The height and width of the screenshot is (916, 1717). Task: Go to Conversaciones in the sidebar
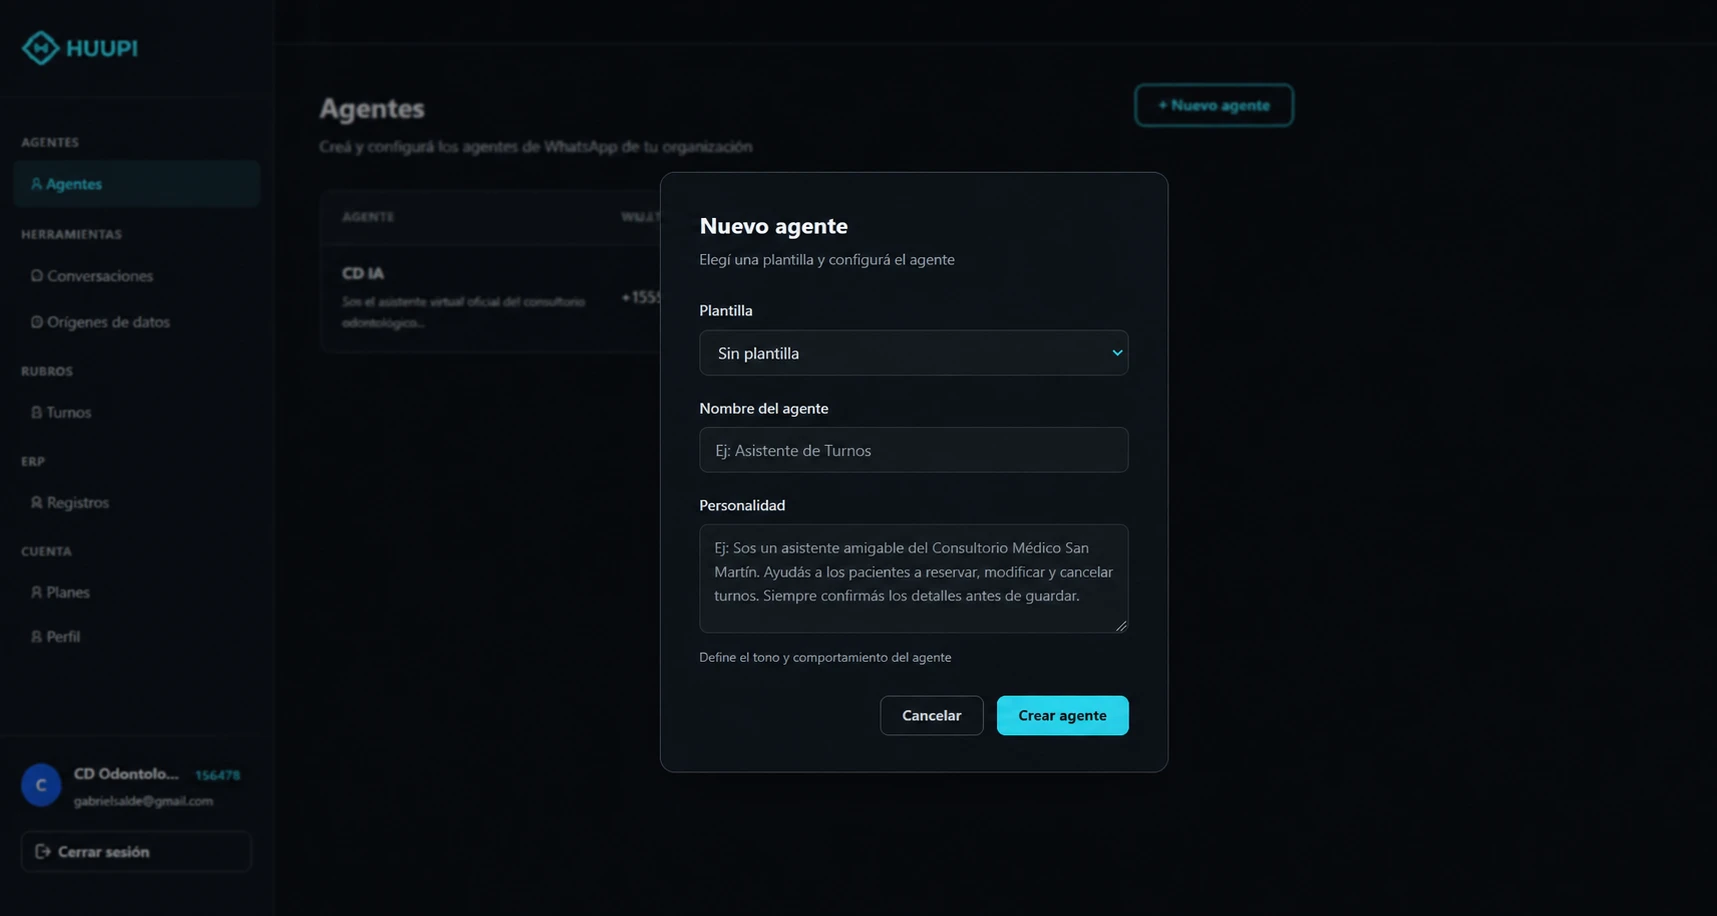[137, 276]
